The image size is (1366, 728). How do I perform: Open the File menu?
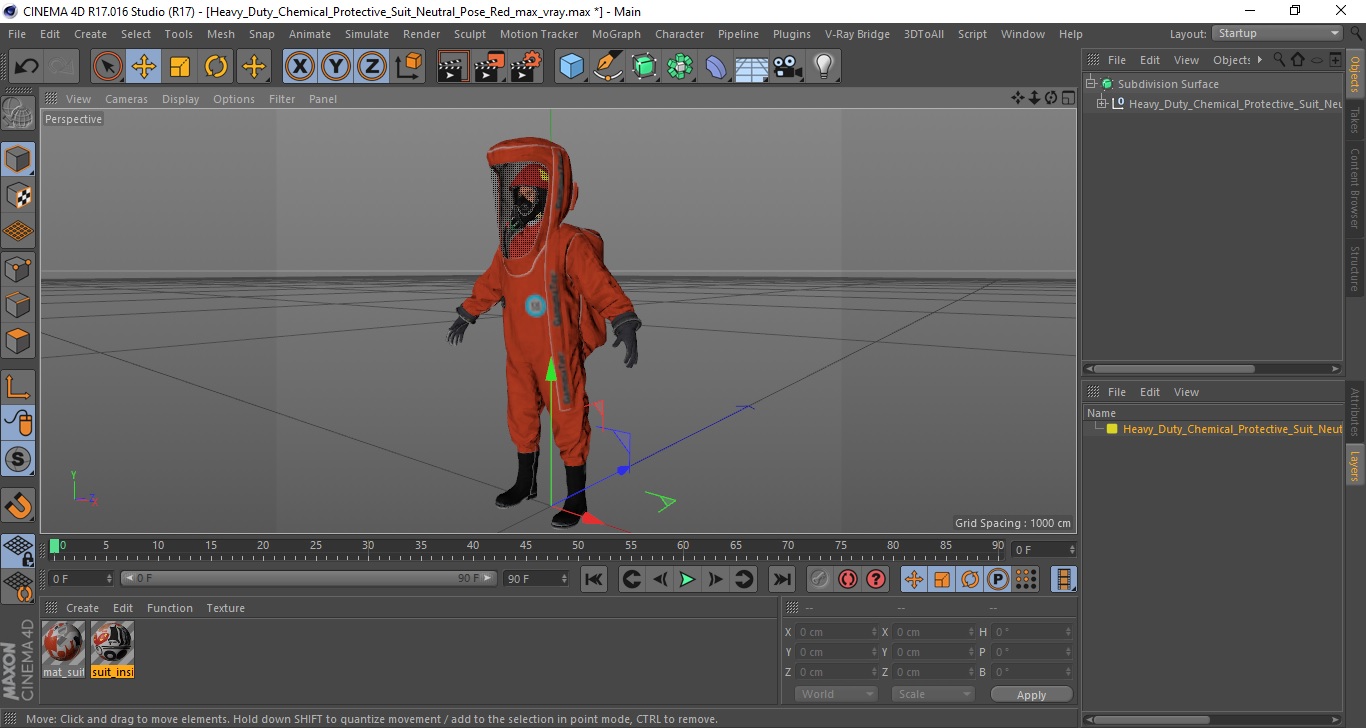coord(17,34)
